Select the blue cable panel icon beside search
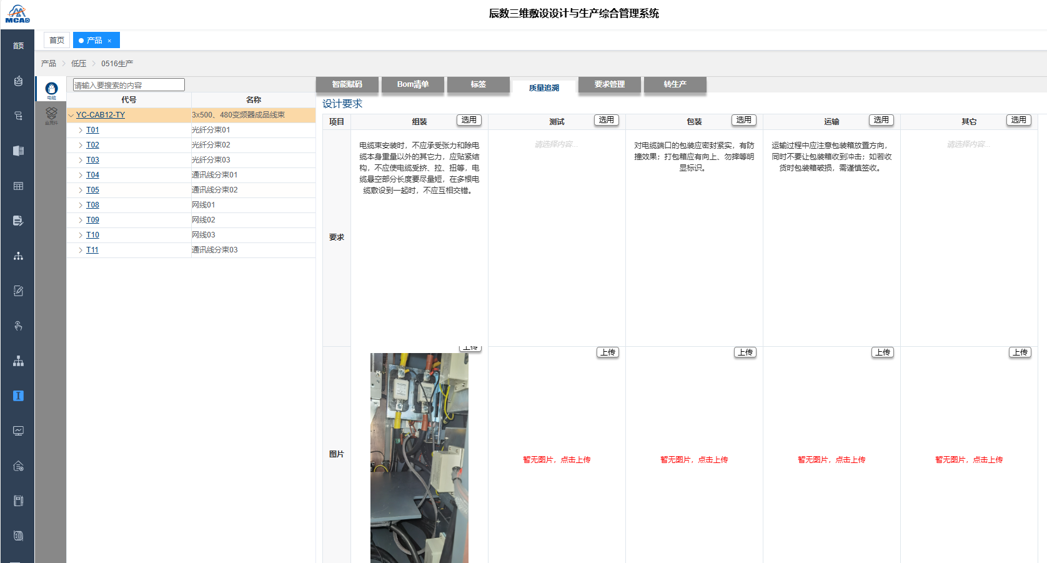This screenshot has width=1047, height=563. (x=51, y=89)
